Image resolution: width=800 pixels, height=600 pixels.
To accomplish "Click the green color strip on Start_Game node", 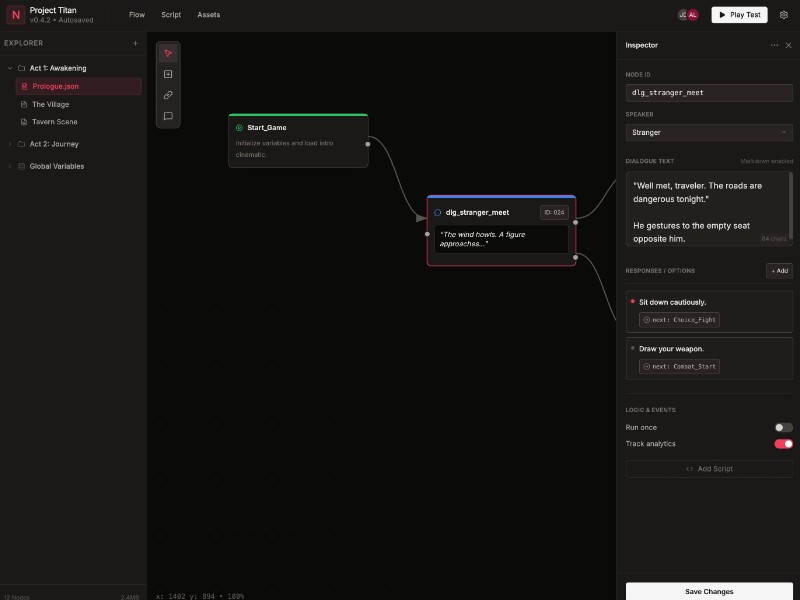I will pyautogui.click(x=298, y=113).
